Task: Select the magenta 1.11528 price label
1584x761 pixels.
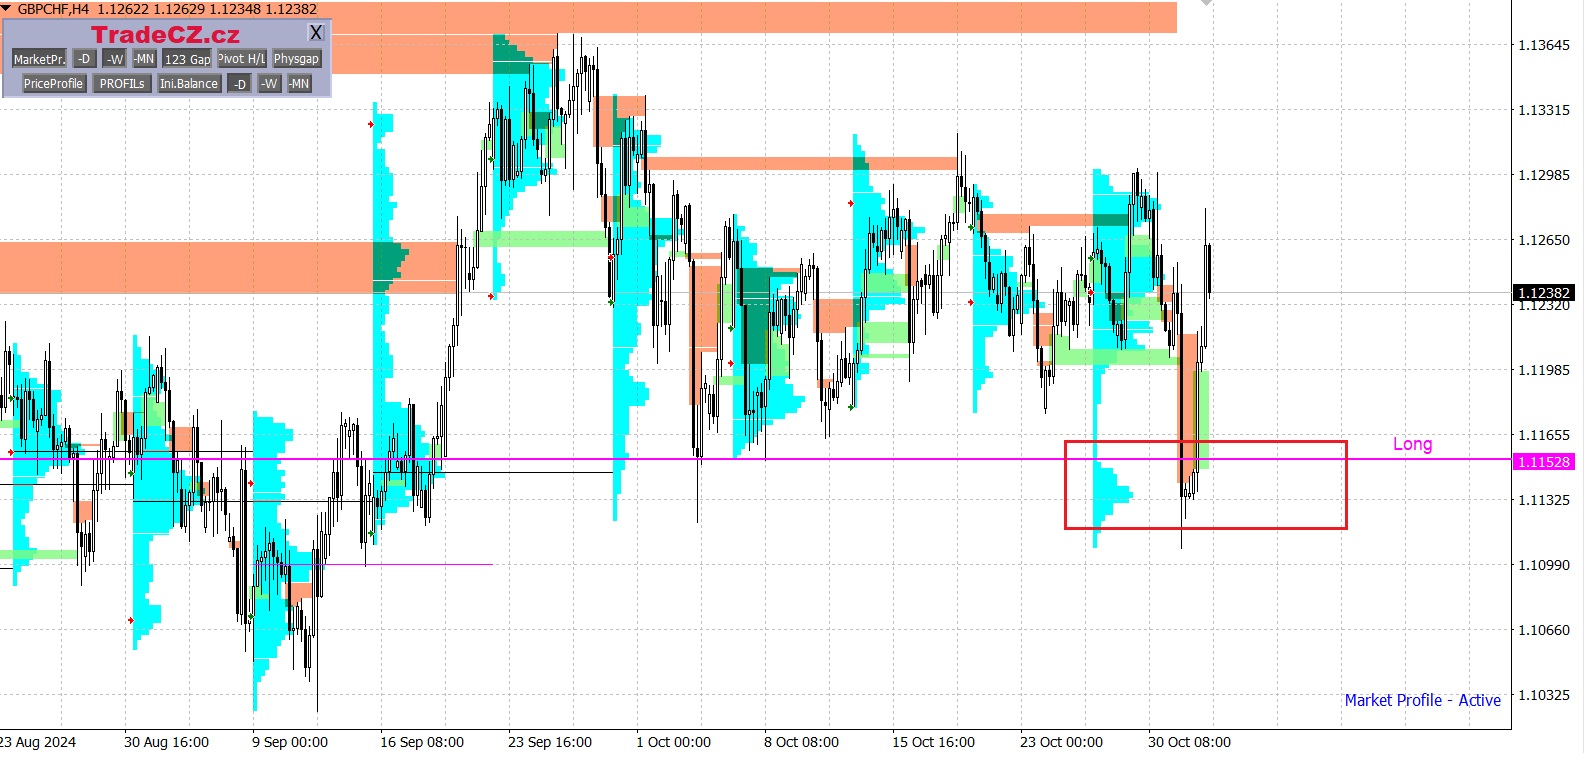Action: tap(1544, 462)
